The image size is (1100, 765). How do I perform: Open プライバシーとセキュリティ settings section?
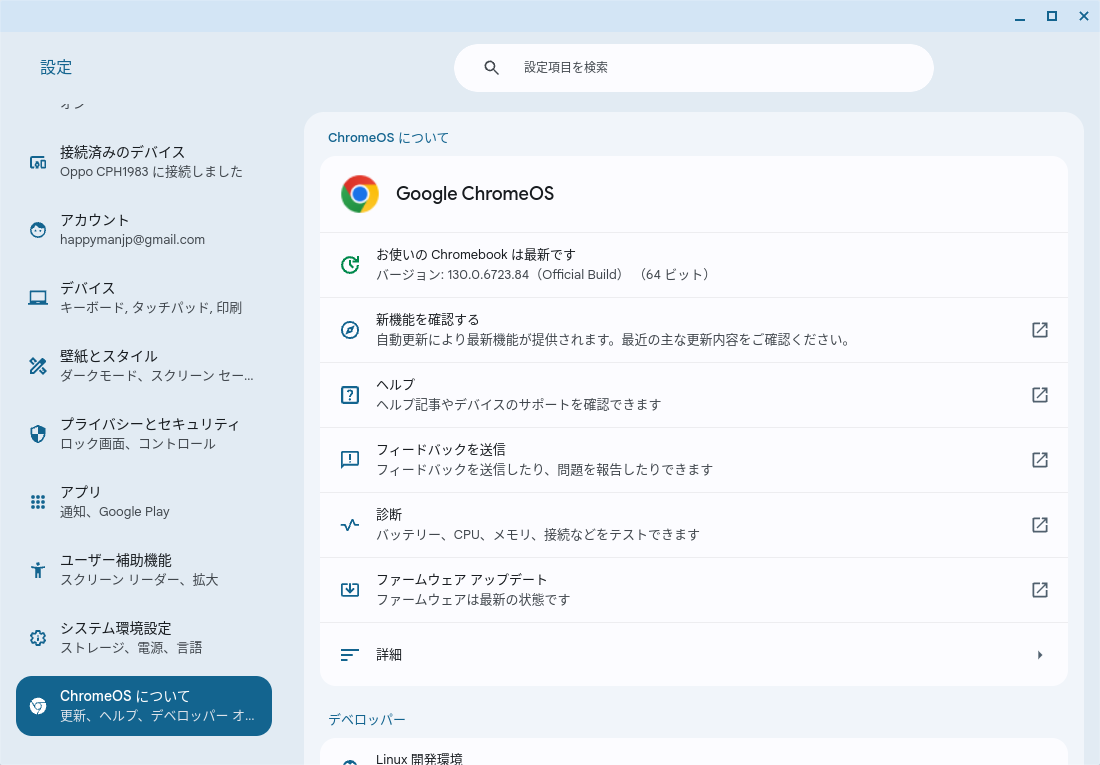pyautogui.click(x=144, y=434)
